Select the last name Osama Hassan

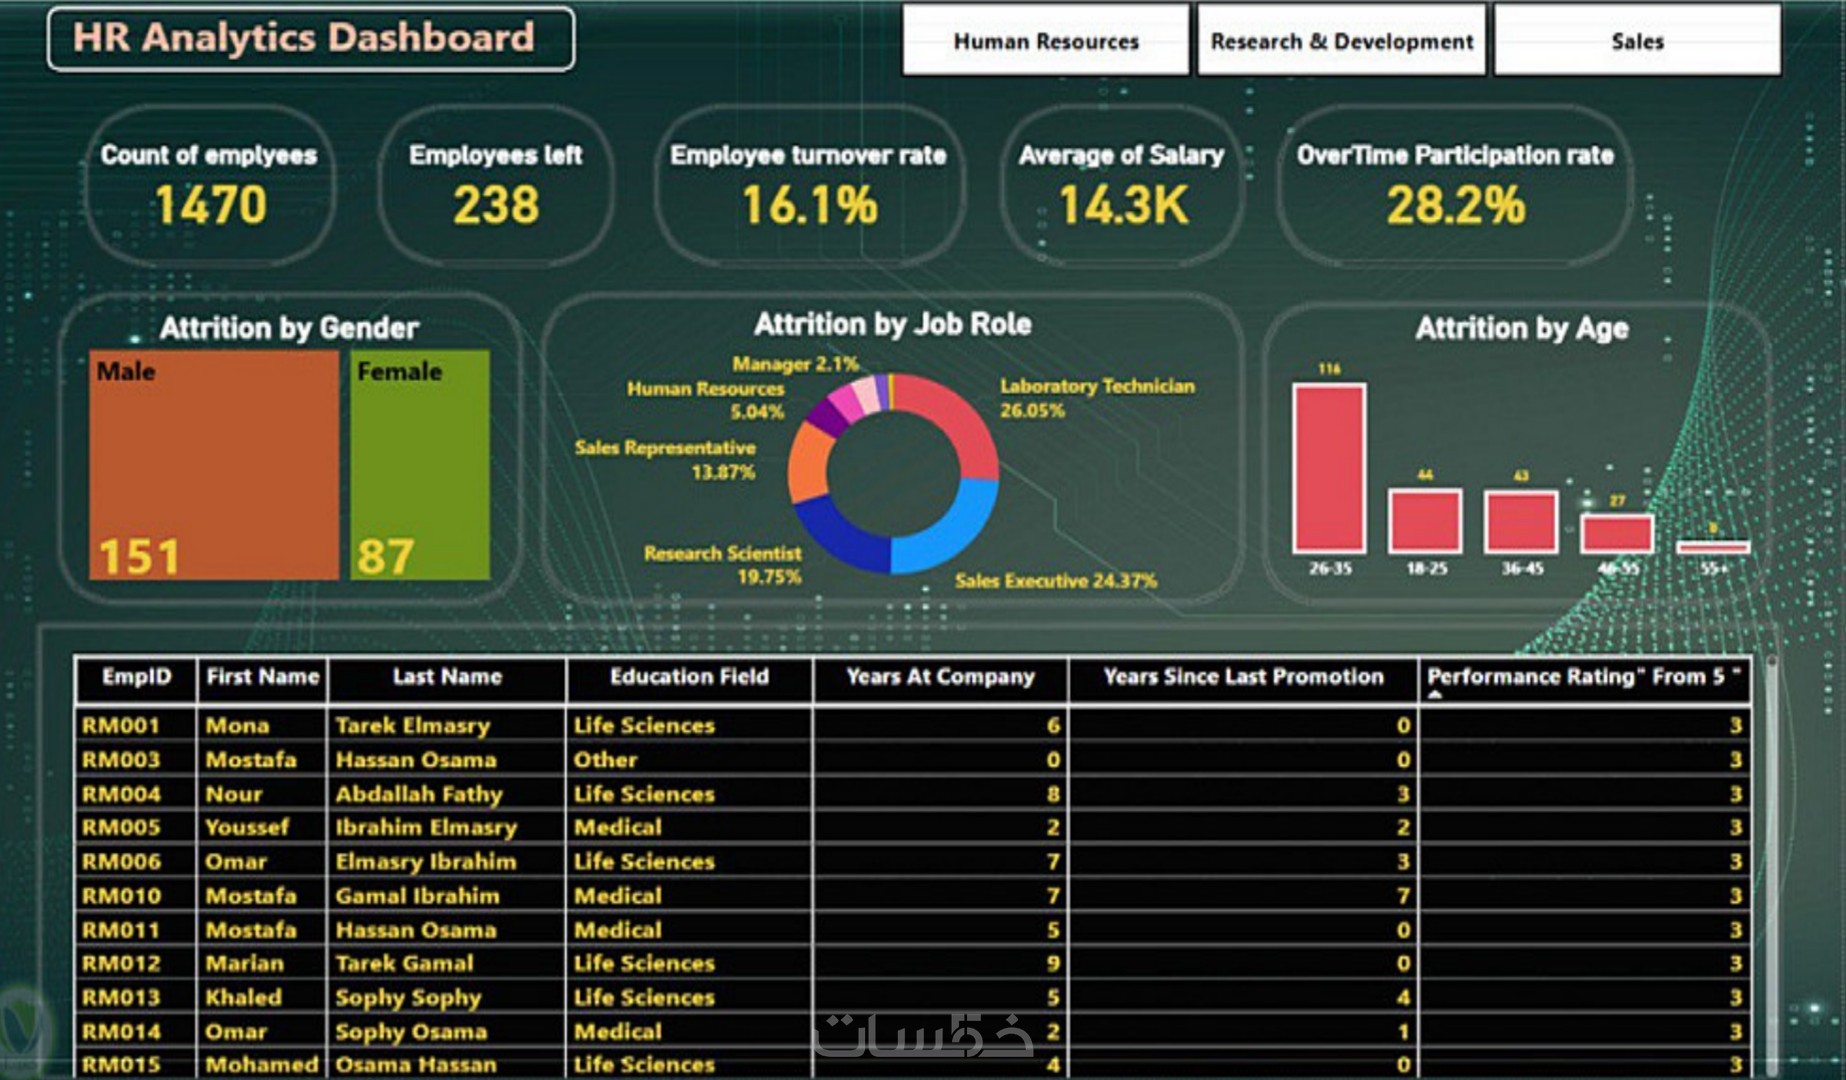pyautogui.click(x=416, y=1065)
